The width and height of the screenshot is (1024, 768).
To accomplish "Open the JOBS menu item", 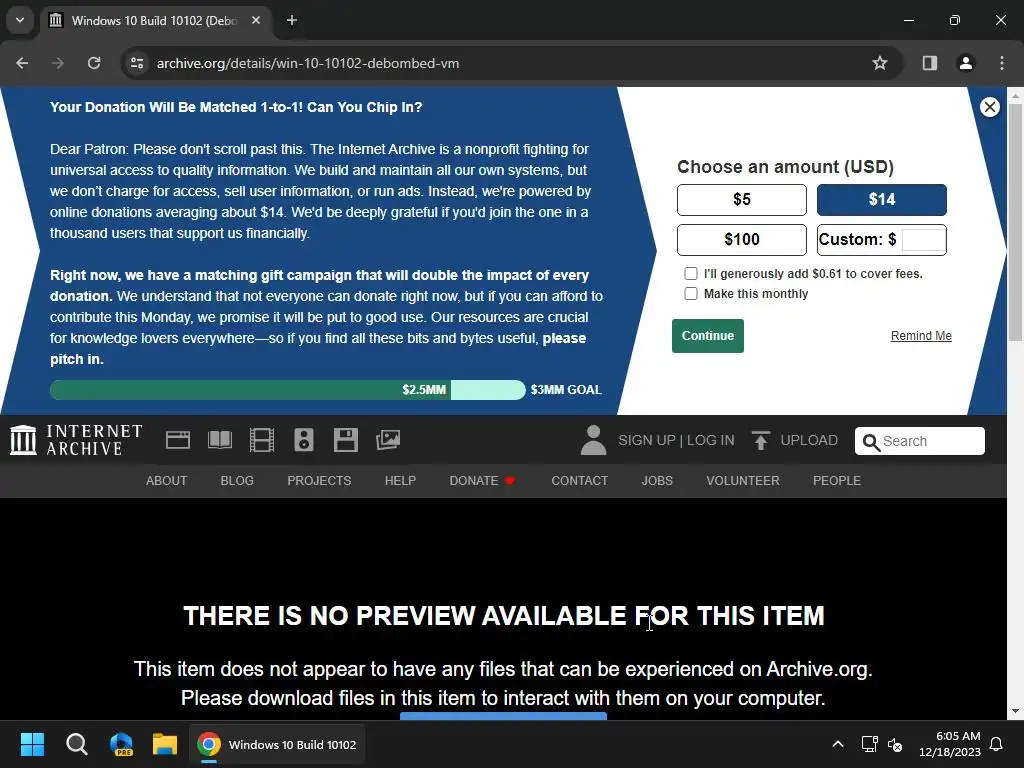I will [x=657, y=481].
